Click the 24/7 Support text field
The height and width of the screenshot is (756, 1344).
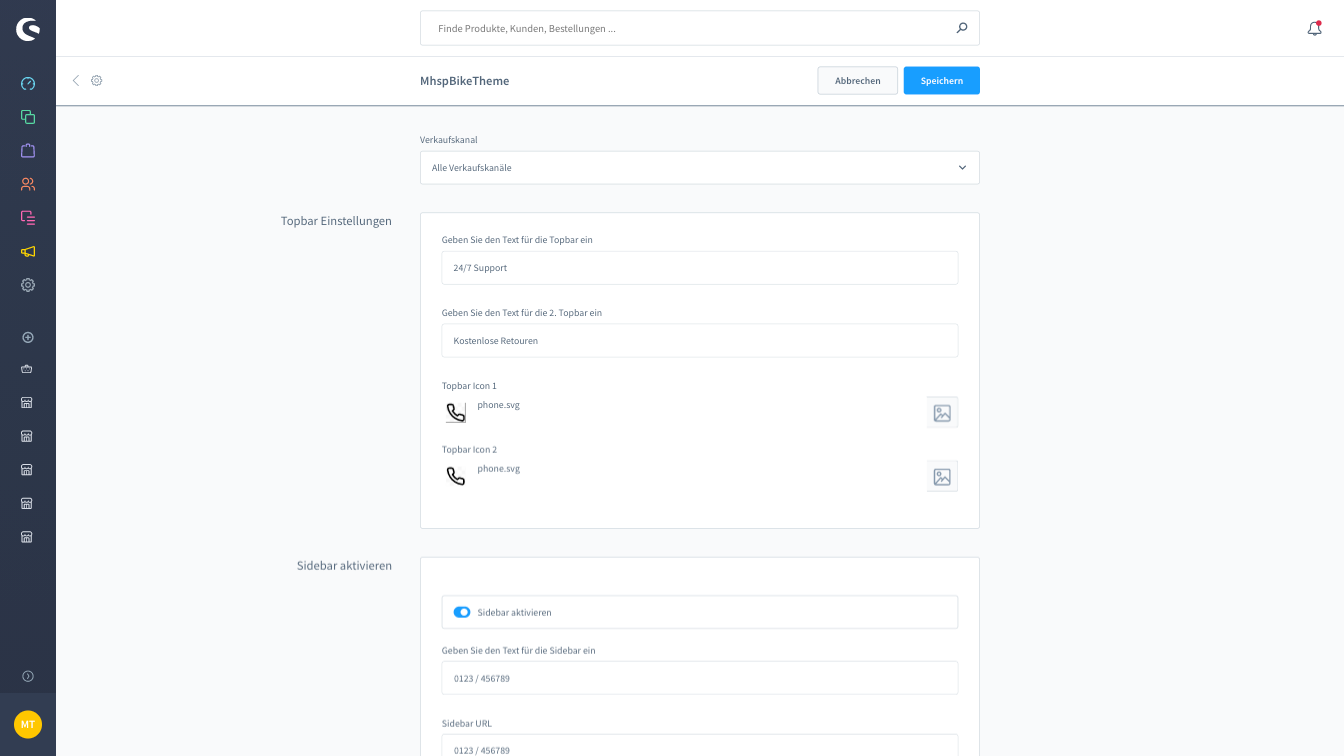[700, 268]
